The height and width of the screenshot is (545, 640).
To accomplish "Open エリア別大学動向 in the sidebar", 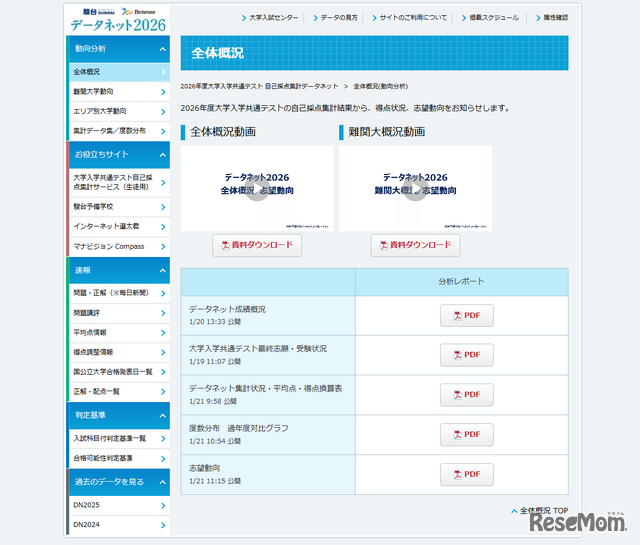I will coord(119,111).
